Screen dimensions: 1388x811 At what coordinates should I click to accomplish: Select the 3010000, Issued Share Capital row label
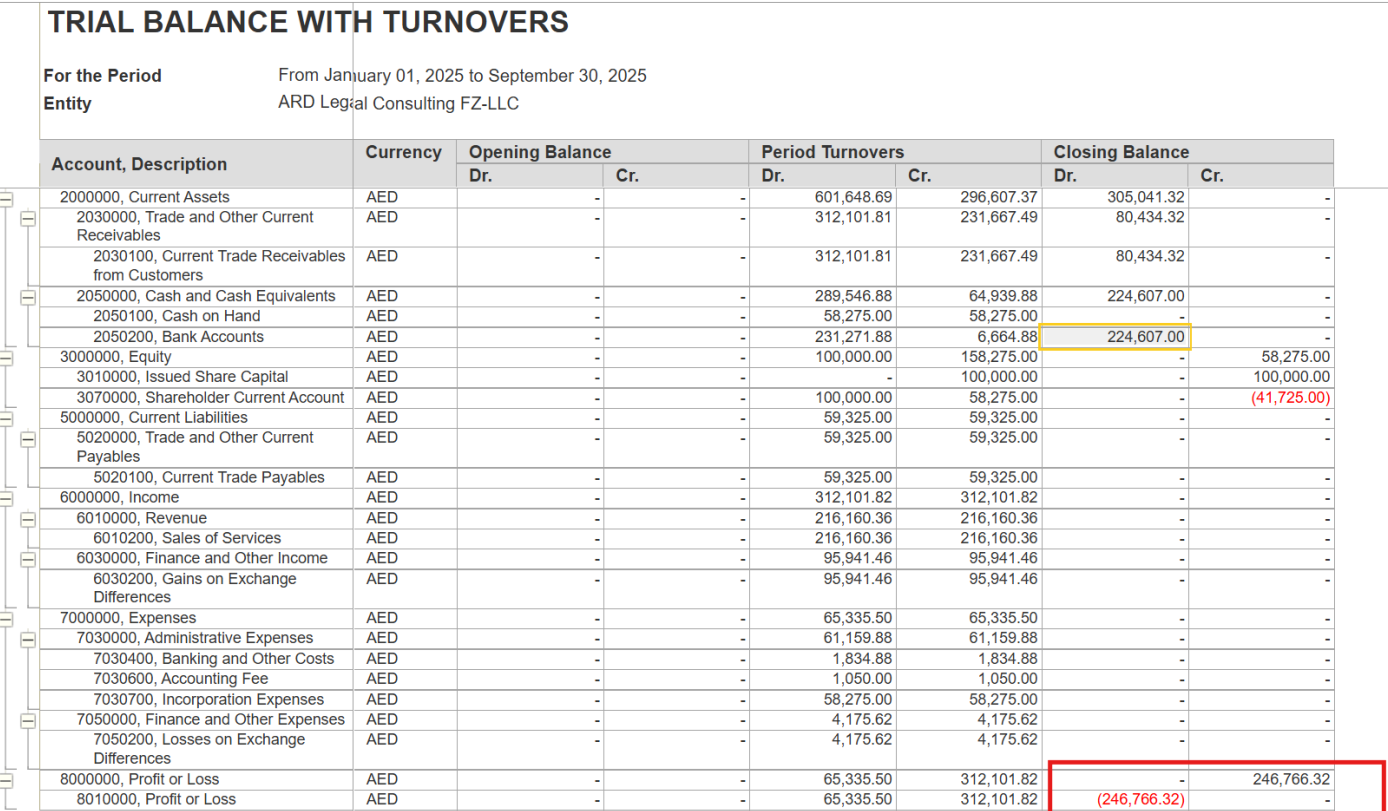coord(182,377)
